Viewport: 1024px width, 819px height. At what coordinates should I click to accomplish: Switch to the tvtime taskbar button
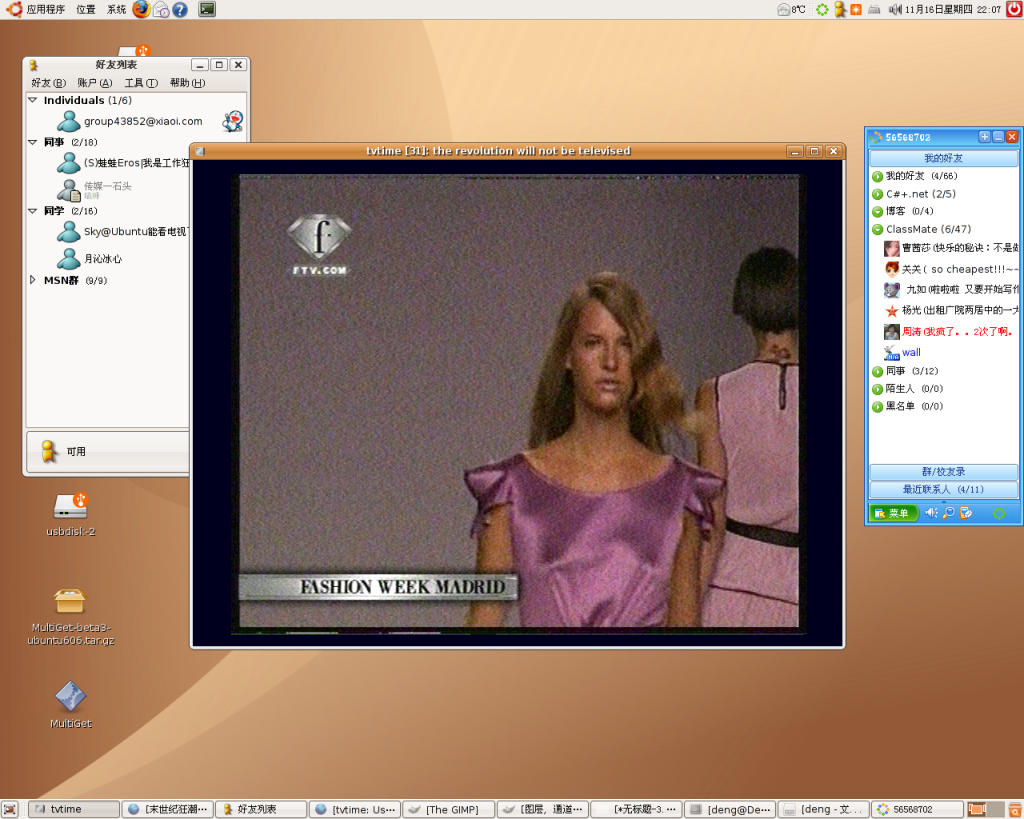75,809
